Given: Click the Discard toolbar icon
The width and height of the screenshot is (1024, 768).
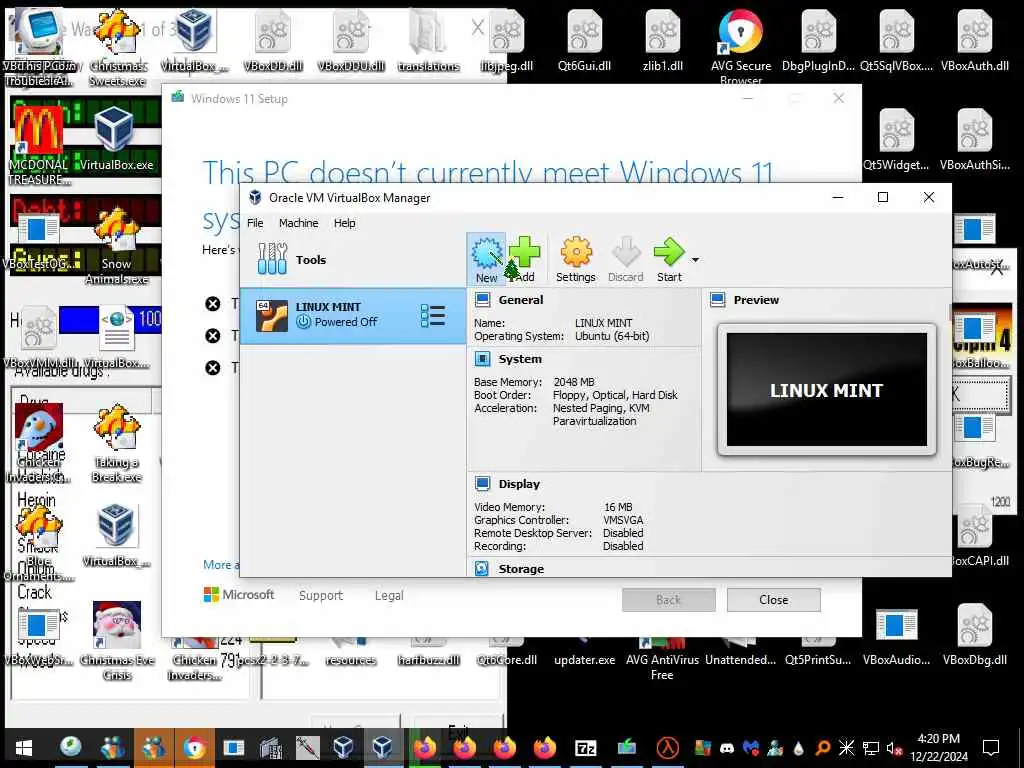Looking at the screenshot, I should 626,259.
